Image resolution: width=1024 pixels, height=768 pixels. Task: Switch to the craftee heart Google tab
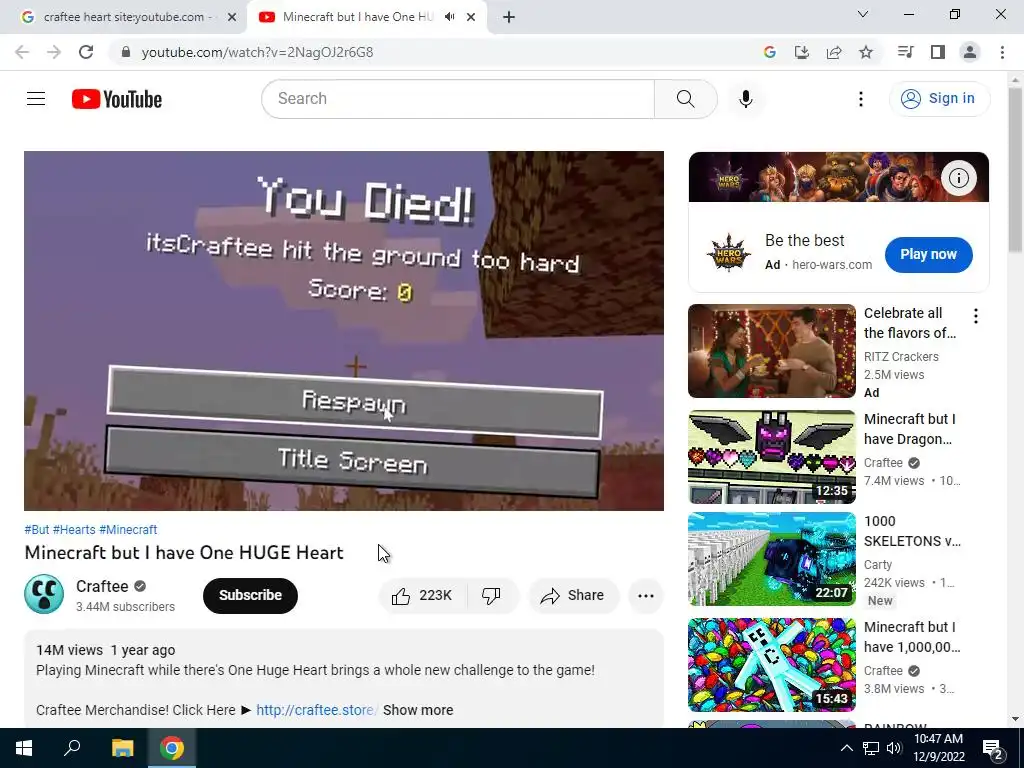pyautogui.click(x=128, y=17)
